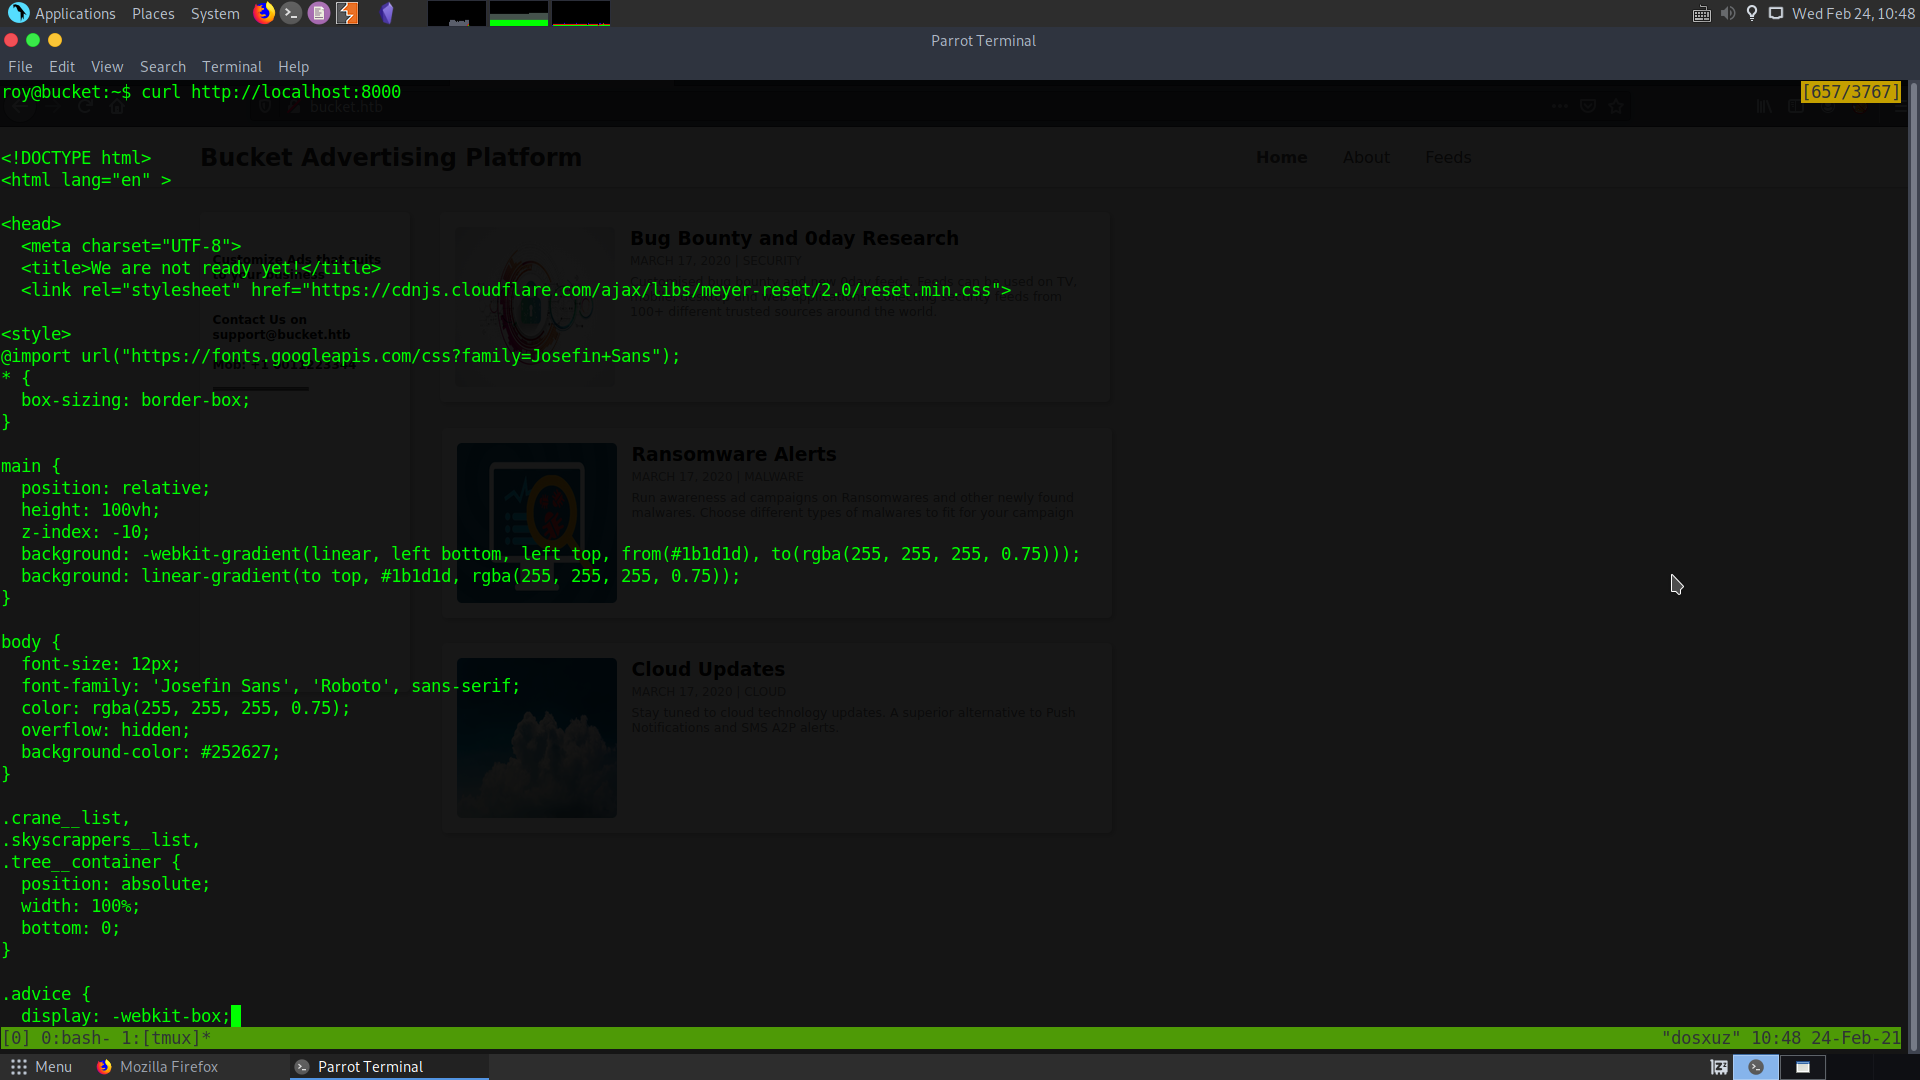The image size is (1920, 1080).
Task: Open the terminal launcher in top panel
Action: 291,13
